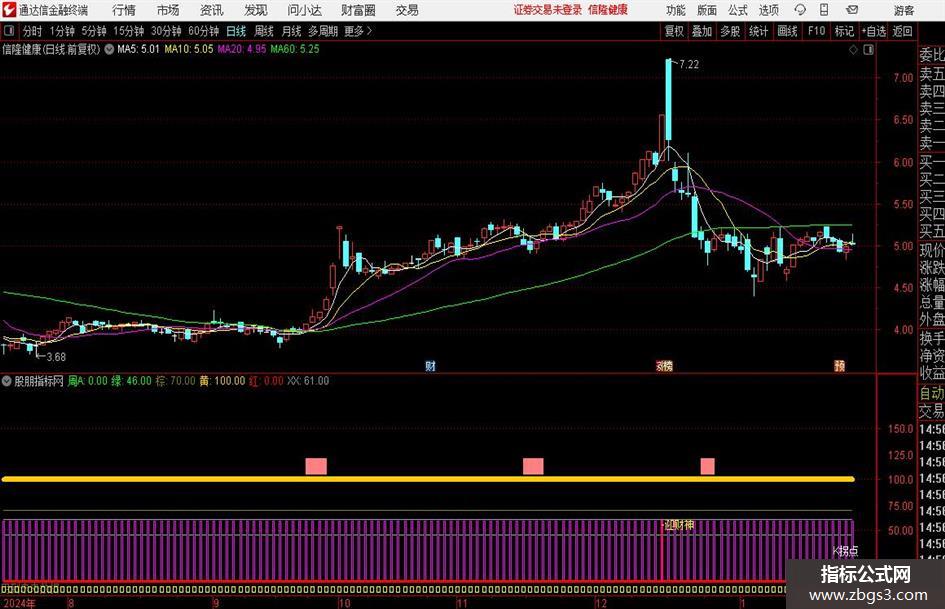The height and width of the screenshot is (609, 945).
Task: Click the 游客 guest account label
Action: (903, 10)
